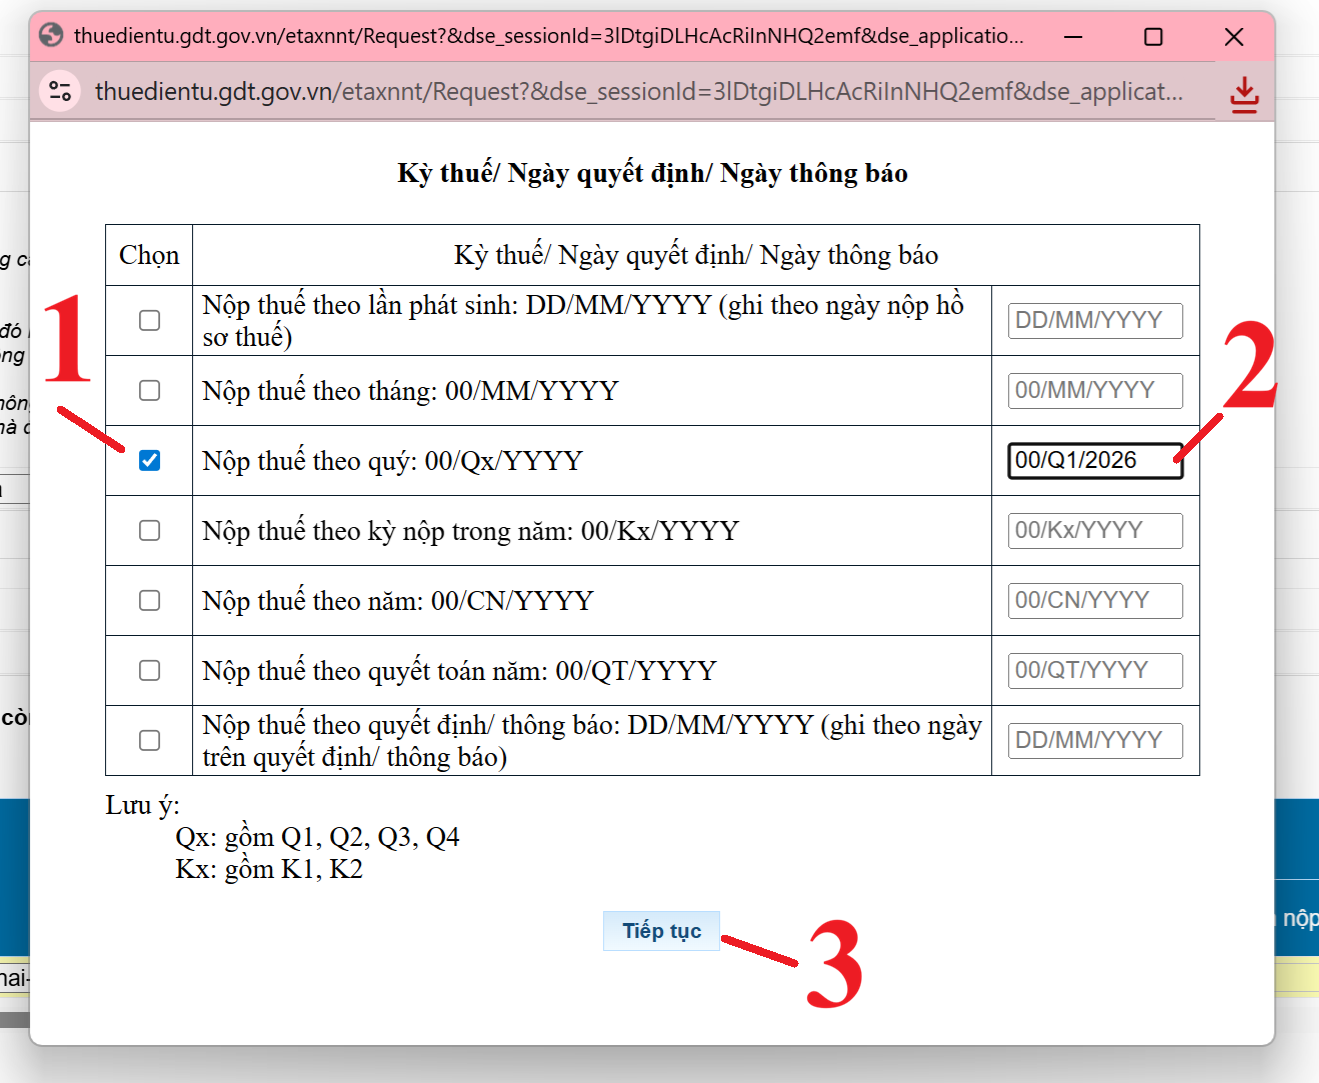Select the 'Nộp thuế theo năm' checkbox
The image size is (1319, 1083).
pyautogui.click(x=150, y=600)
